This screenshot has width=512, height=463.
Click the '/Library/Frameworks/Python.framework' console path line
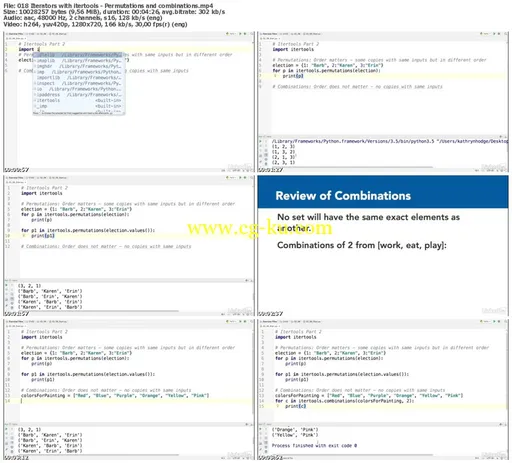click(390, 141)
